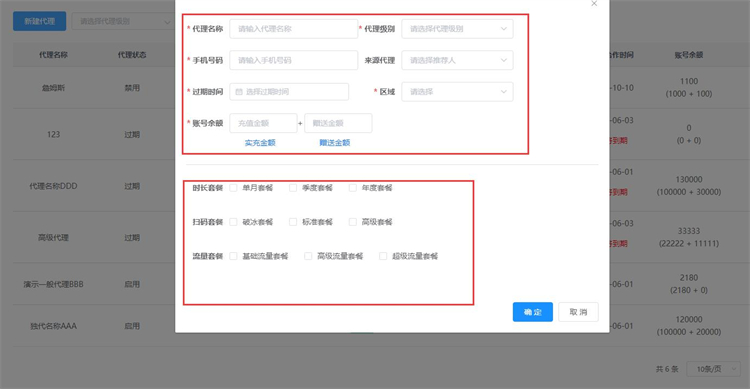Click the 手机号码 input field
Image resolution: width=750 pixels, height=389 pixels.
click(294, 60)
